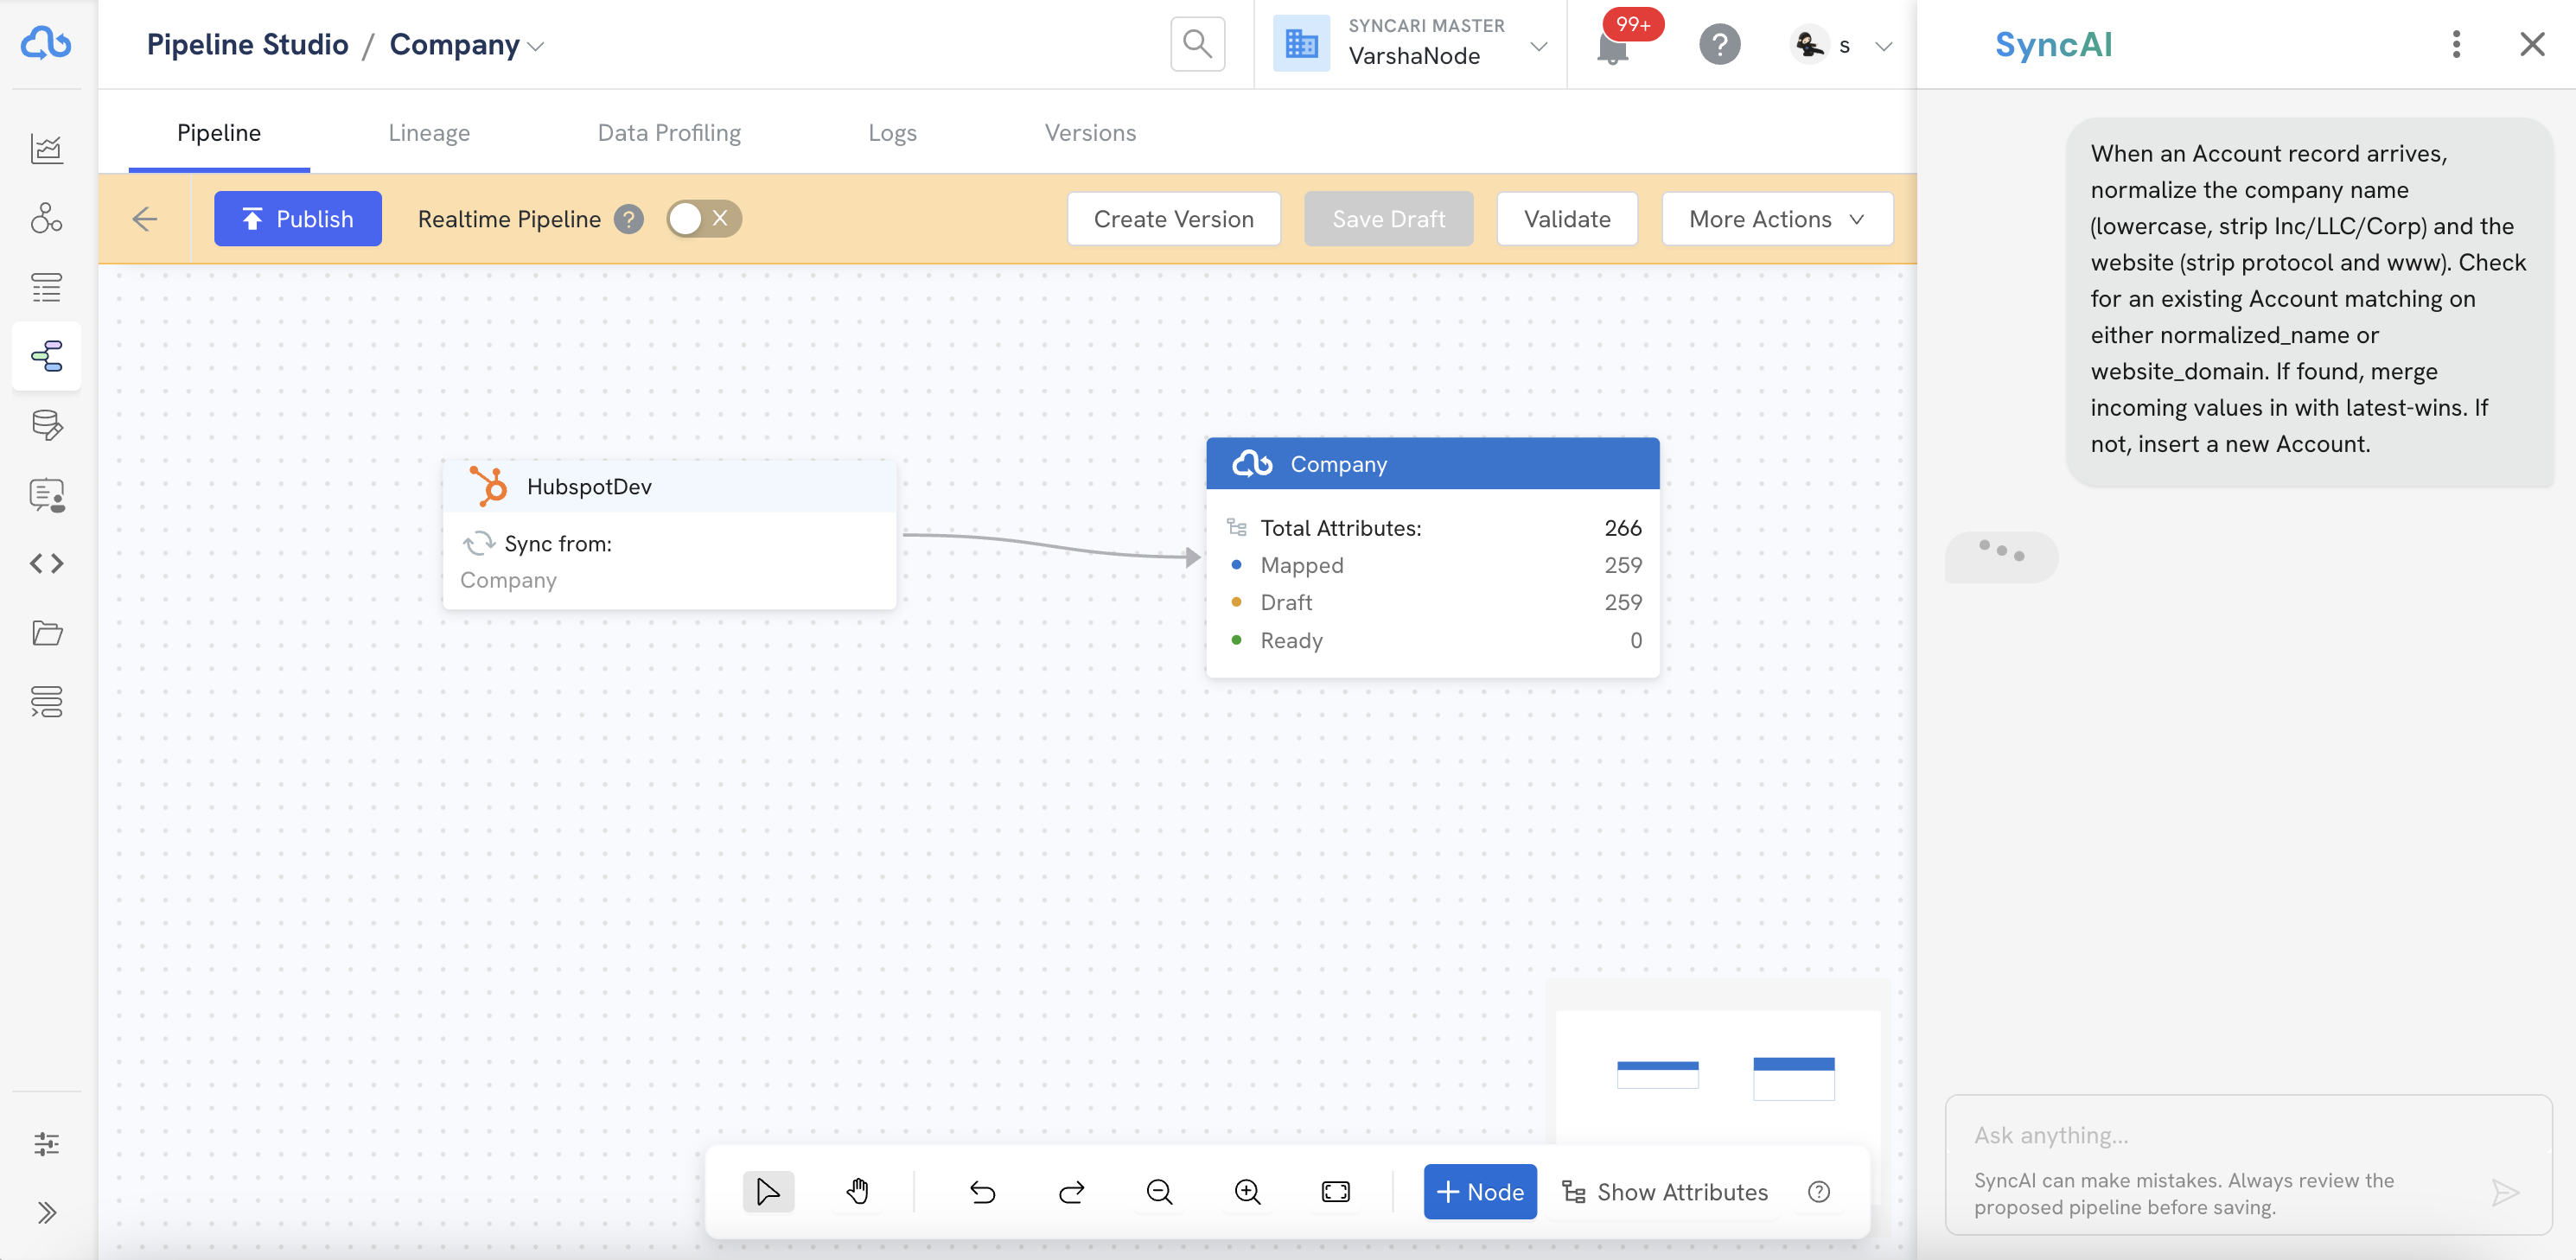Open the help question mark icon

(x=1719, y=45)
